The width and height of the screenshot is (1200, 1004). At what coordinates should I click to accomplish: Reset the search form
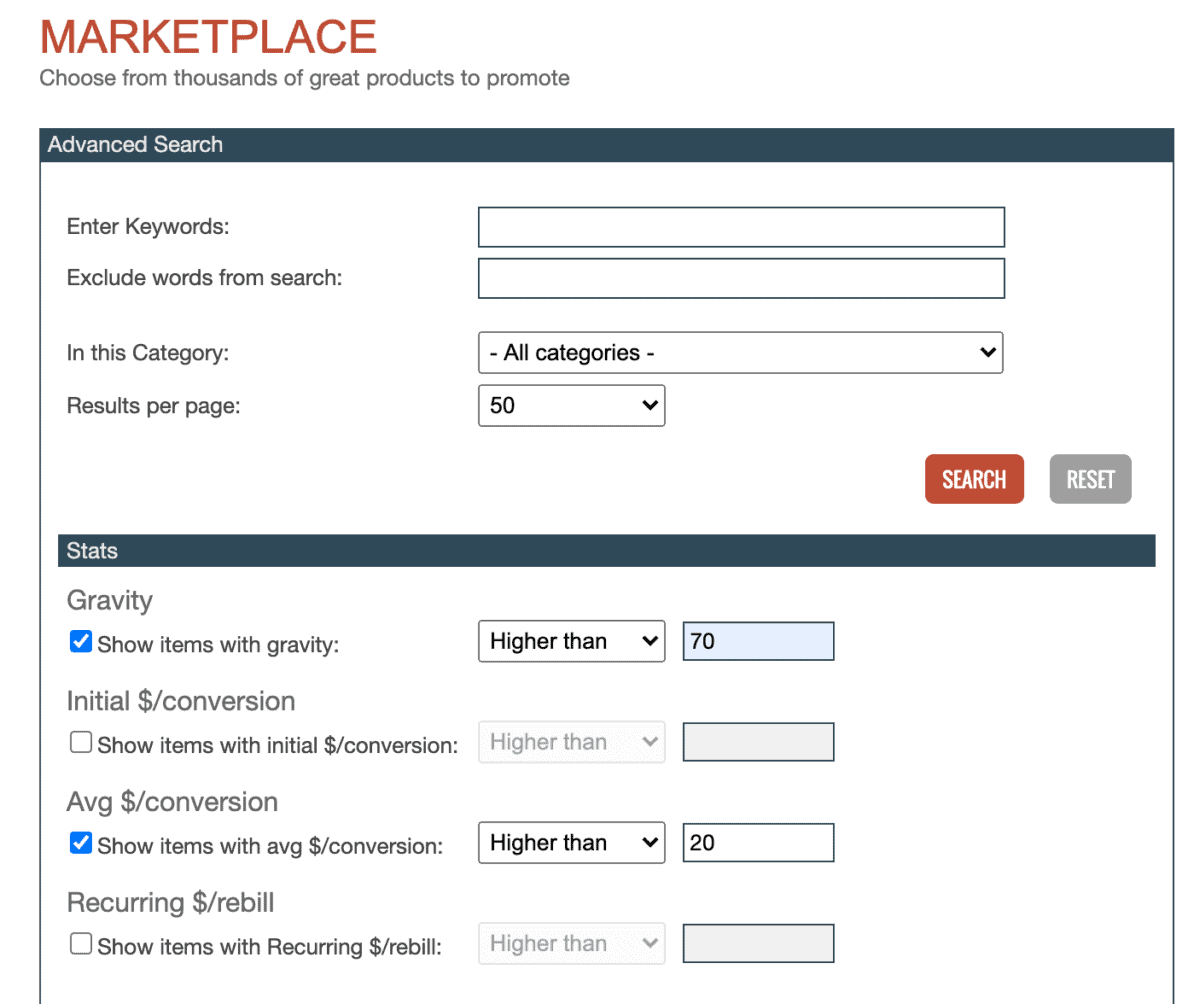tap(1089, 479)
